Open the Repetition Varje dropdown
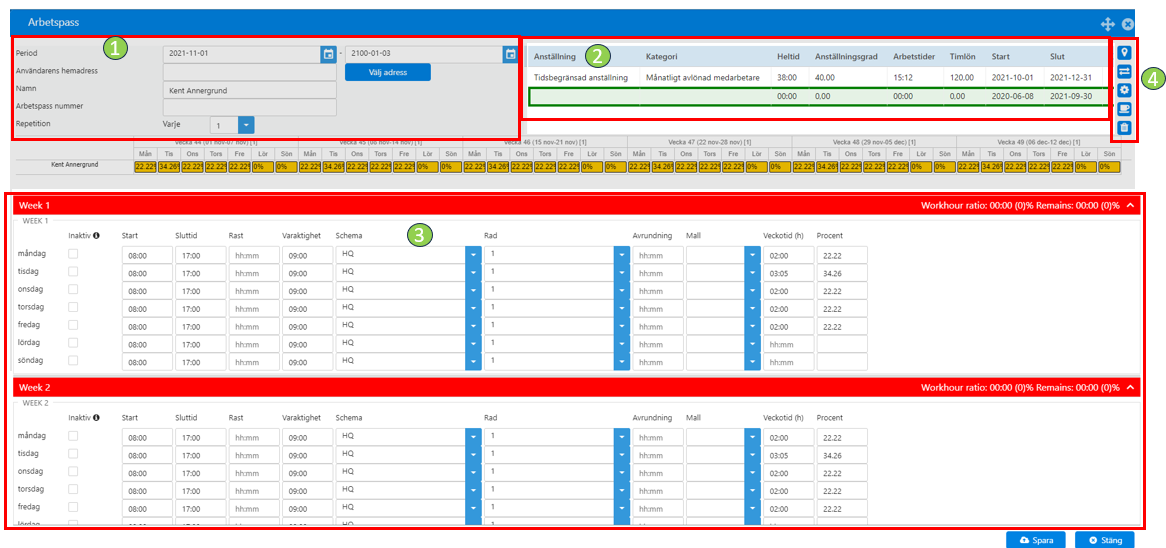Viewport: 1166px width, 548px height. click(247, 124)
